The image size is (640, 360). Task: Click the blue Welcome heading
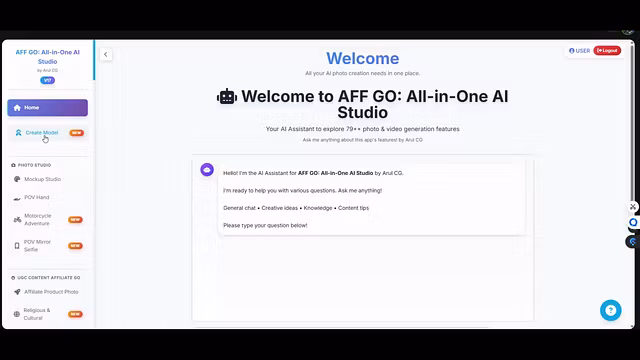[362, 58]
